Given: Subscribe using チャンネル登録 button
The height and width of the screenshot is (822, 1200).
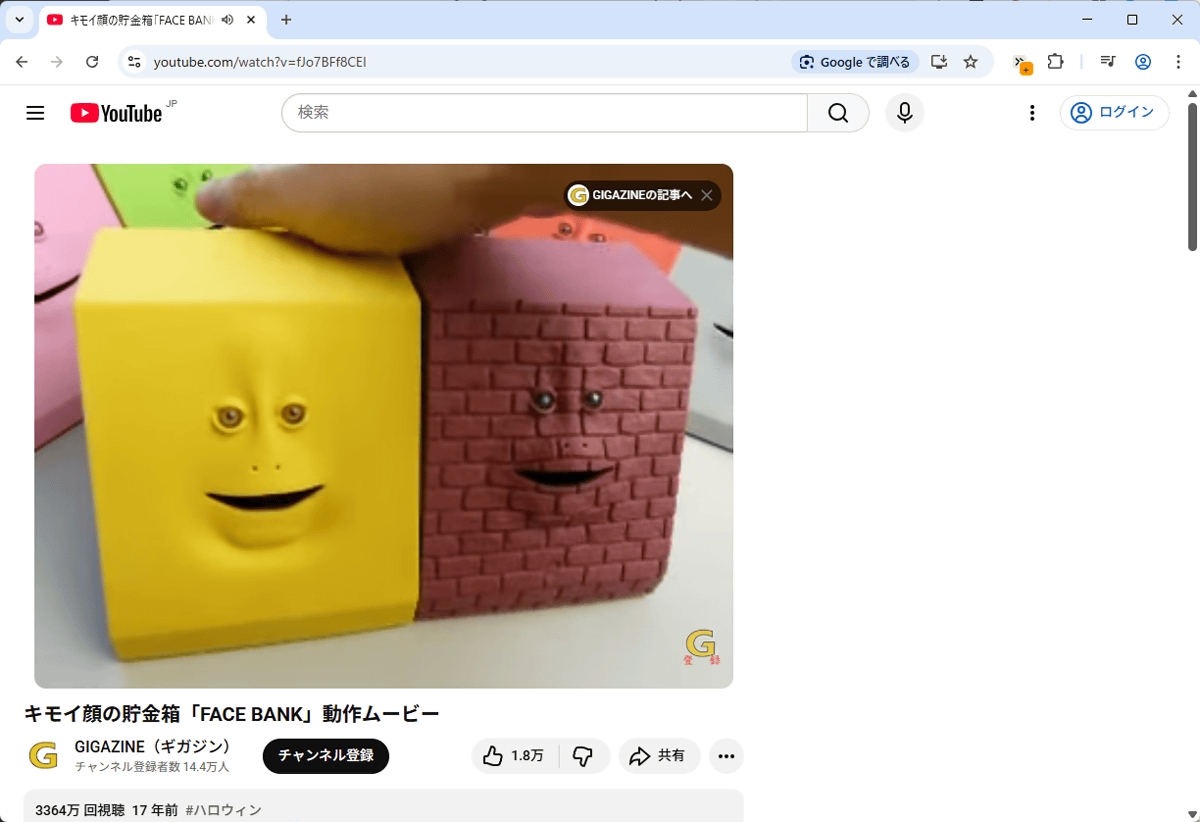Looking at the screenshot, I should (x=325, y=756).
